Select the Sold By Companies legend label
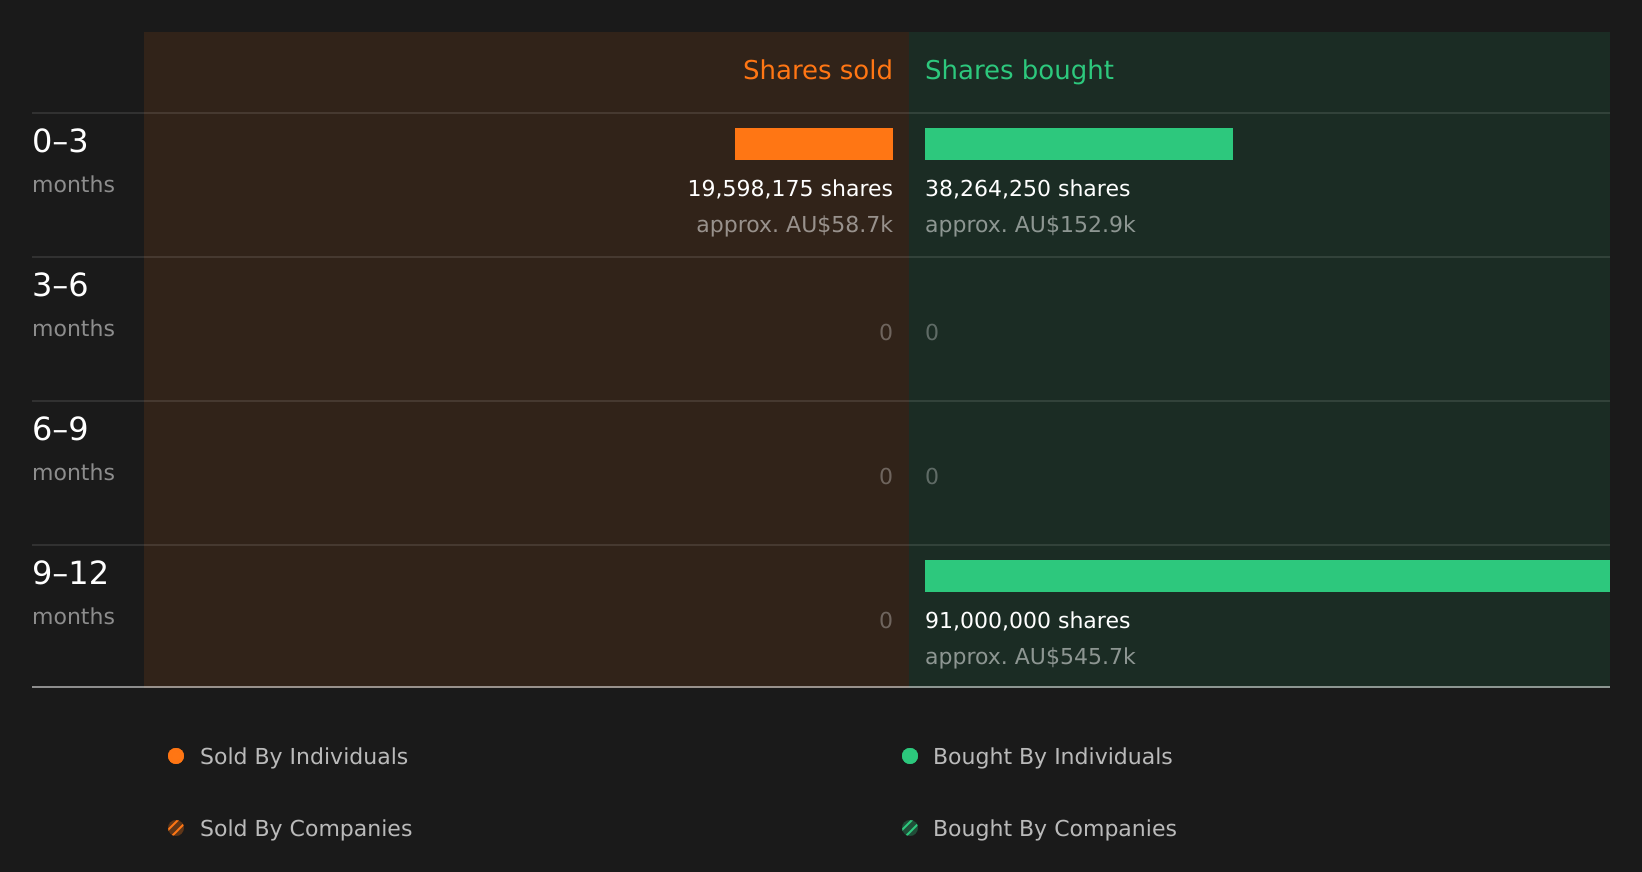1642x872 pixels. pyautogui.click(x=306, y=829)
